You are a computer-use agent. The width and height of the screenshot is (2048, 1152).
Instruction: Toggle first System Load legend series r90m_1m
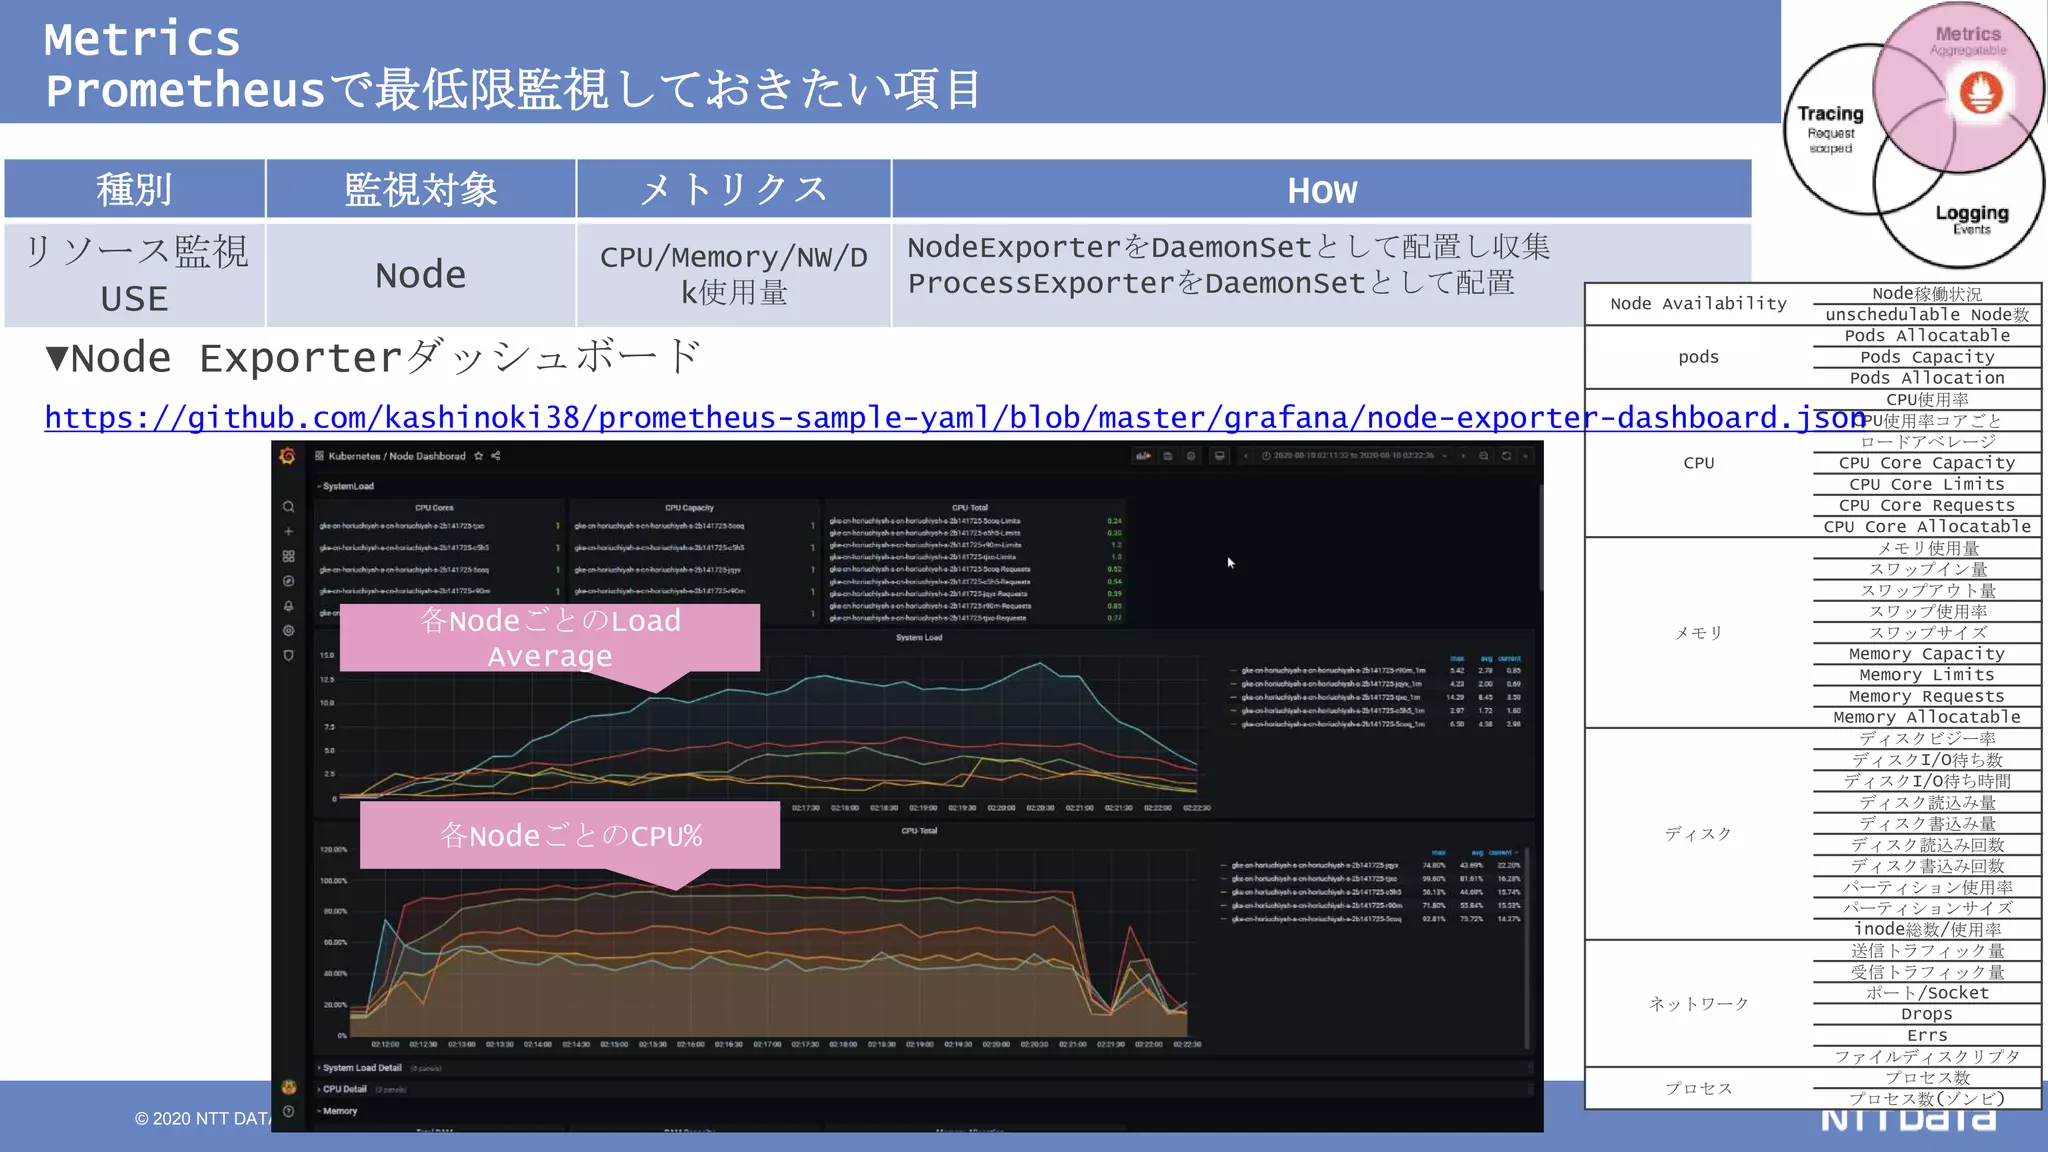(1332, 671)
